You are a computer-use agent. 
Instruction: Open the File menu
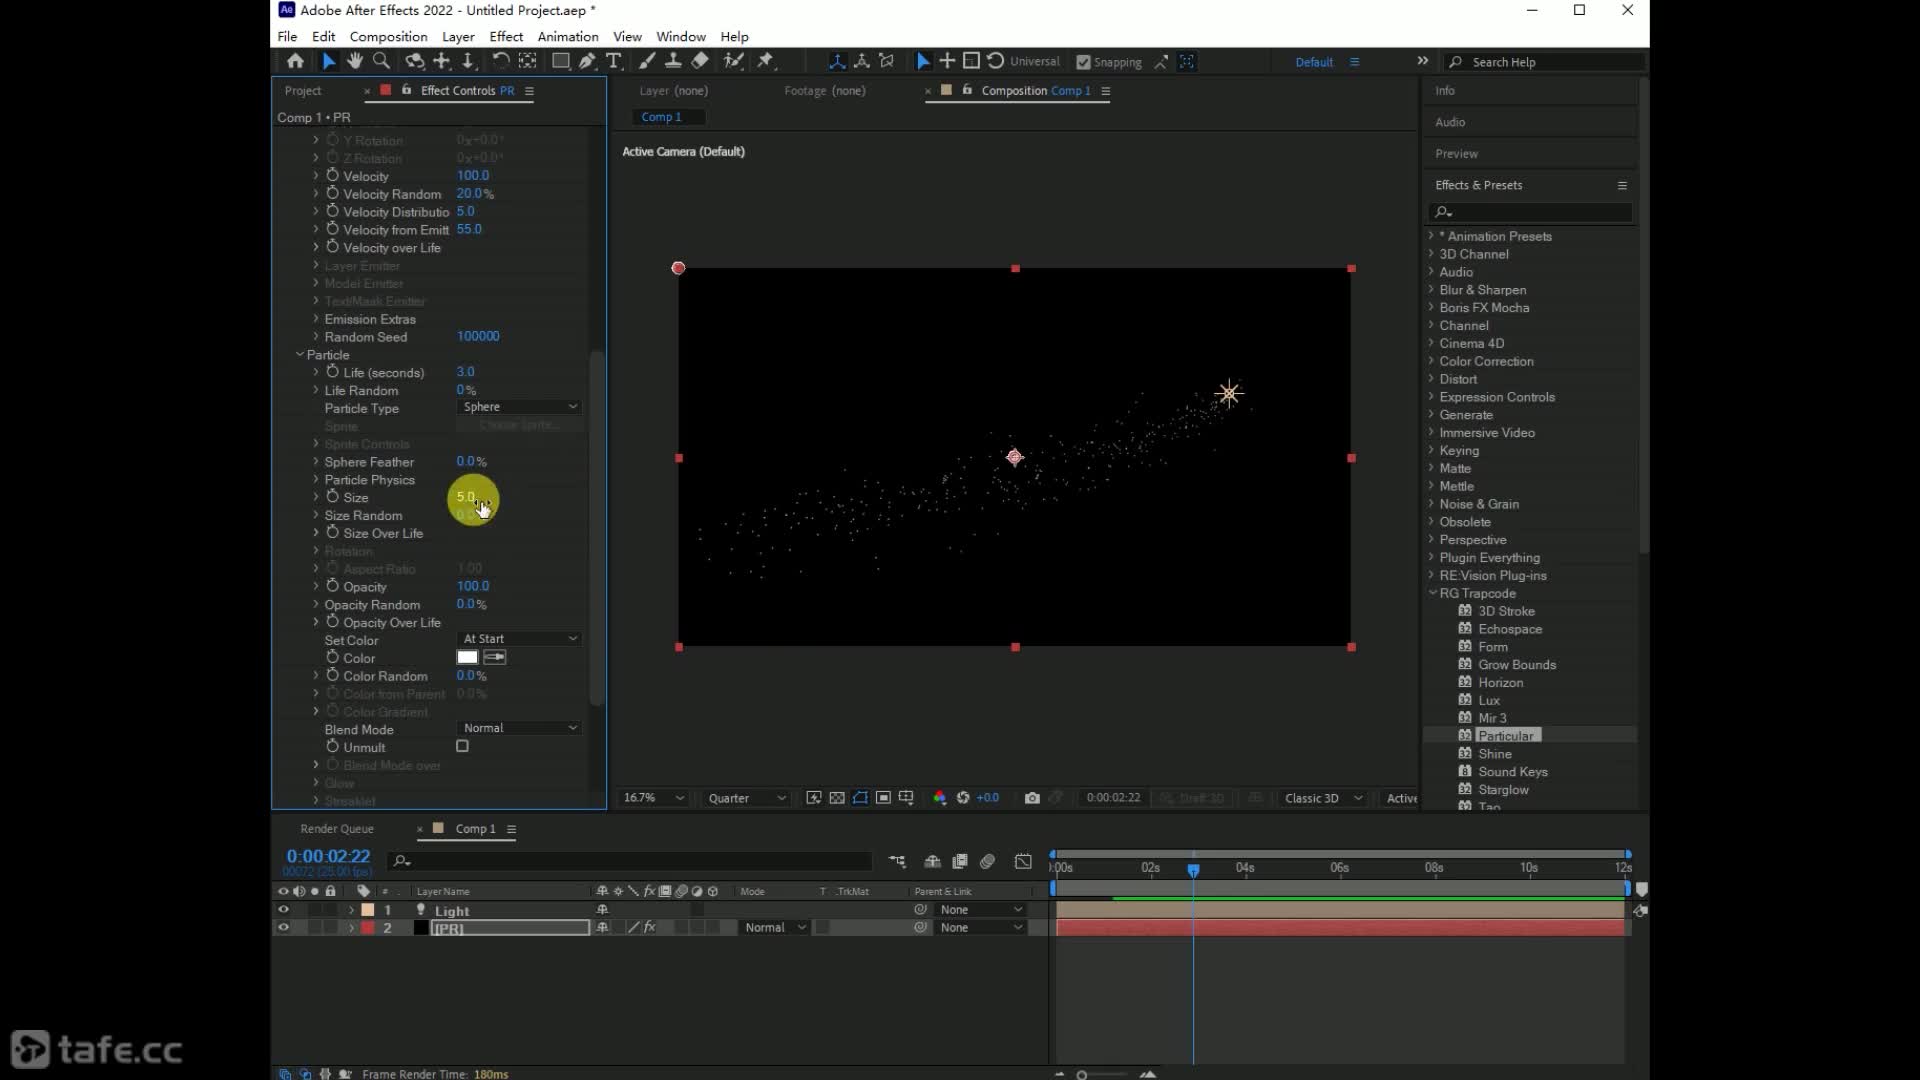coord(287,36)
